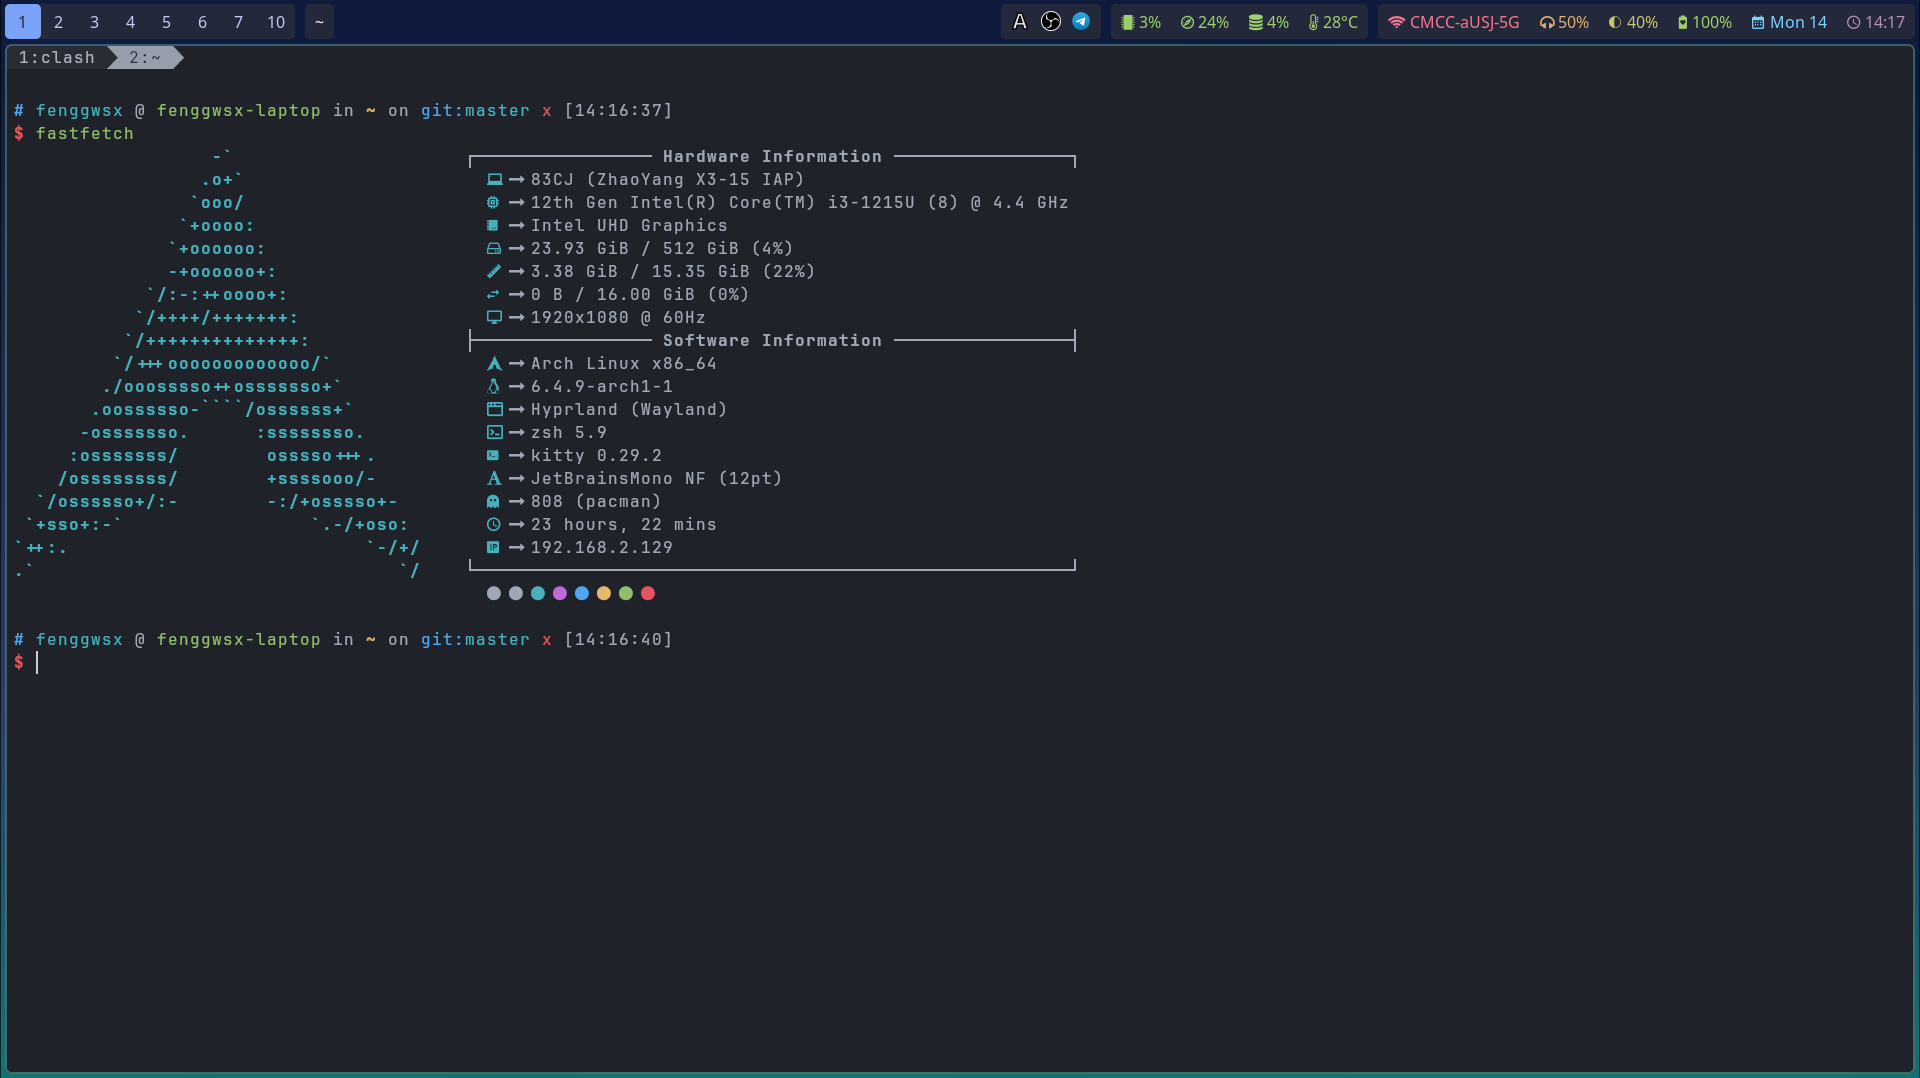The image size is (1920, 1078).
Task: Click the memory icon beside 3.38 GiB
Action: click(494, 272)
